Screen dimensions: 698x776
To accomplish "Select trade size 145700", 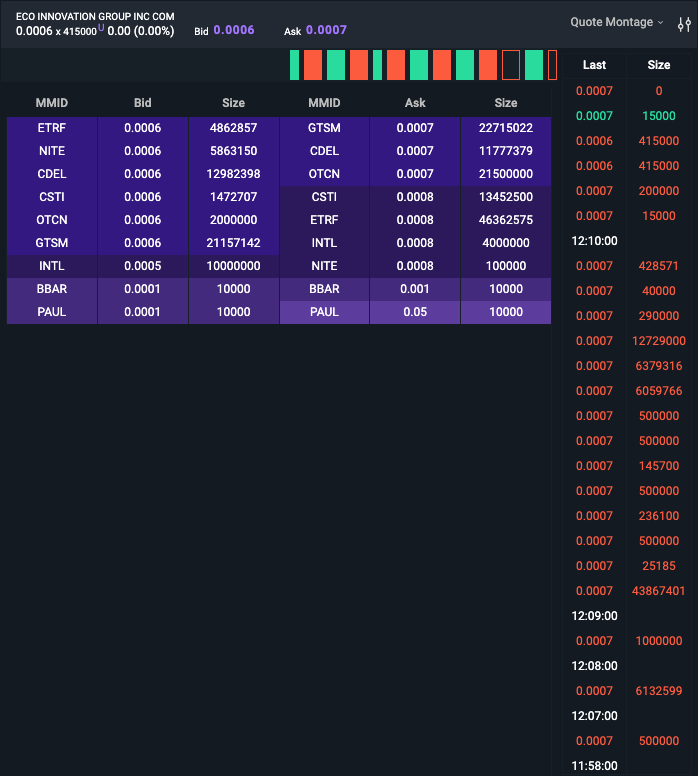I will click(658, 466).
